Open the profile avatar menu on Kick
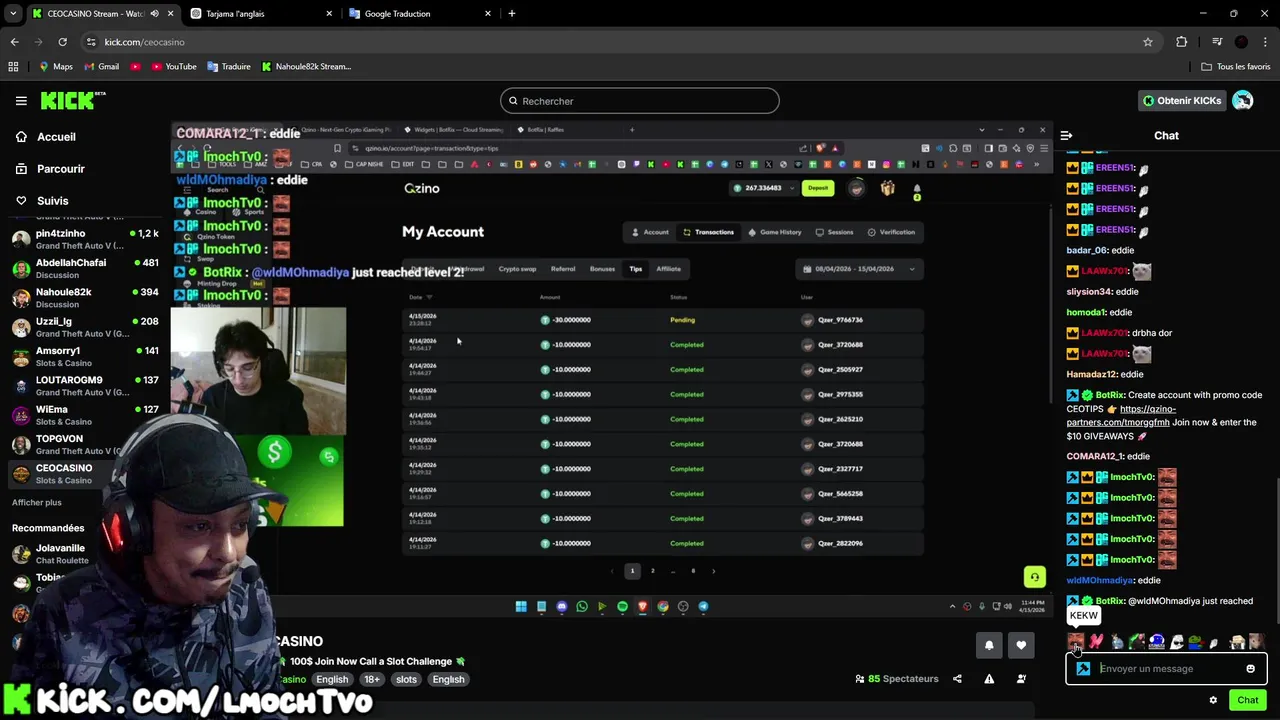The image size is (1280, 720). click(1242, 100)
